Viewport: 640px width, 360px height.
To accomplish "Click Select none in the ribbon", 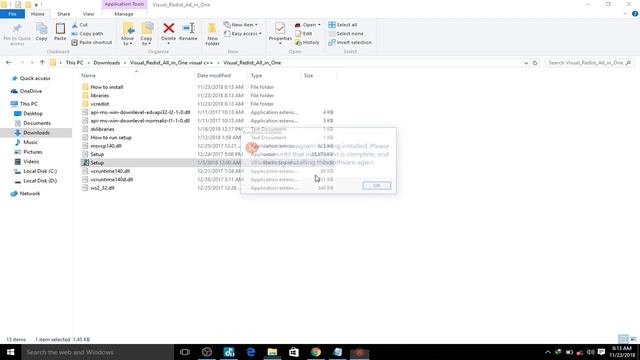I will [346, 33].
